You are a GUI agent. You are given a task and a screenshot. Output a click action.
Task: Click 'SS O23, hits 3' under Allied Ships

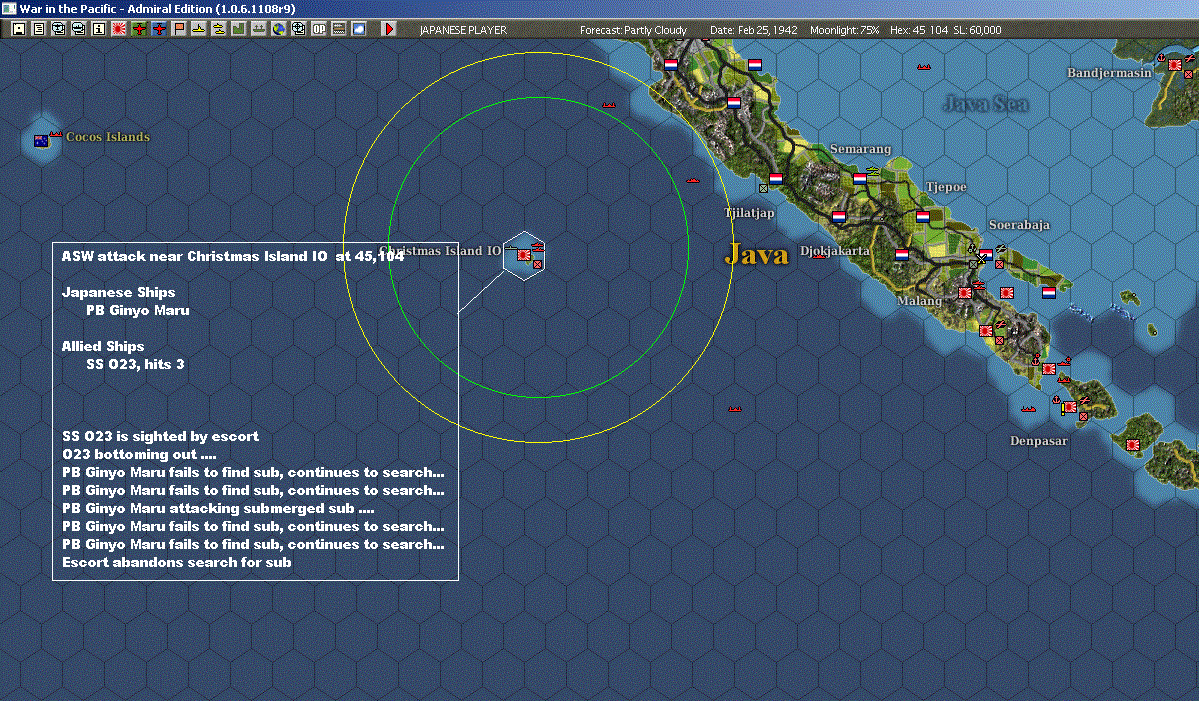pyautogui.click(x=135, y=364)
